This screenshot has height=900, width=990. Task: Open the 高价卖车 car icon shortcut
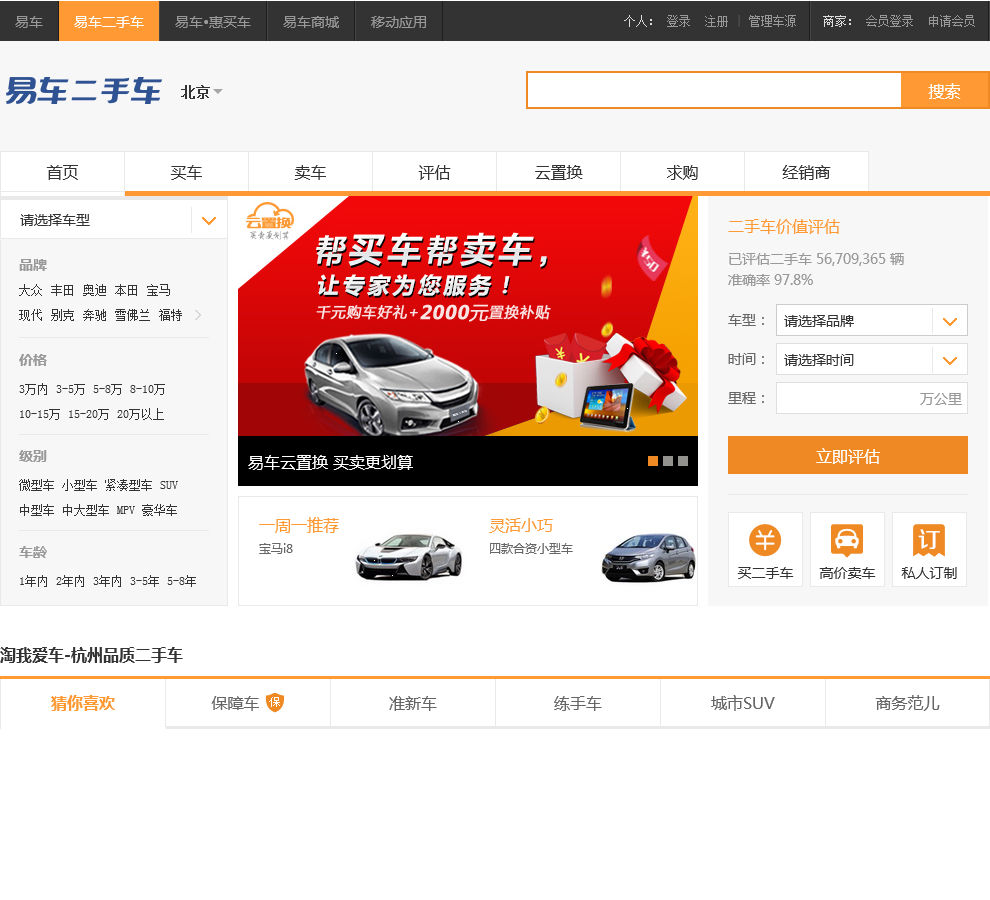[847, 549]
